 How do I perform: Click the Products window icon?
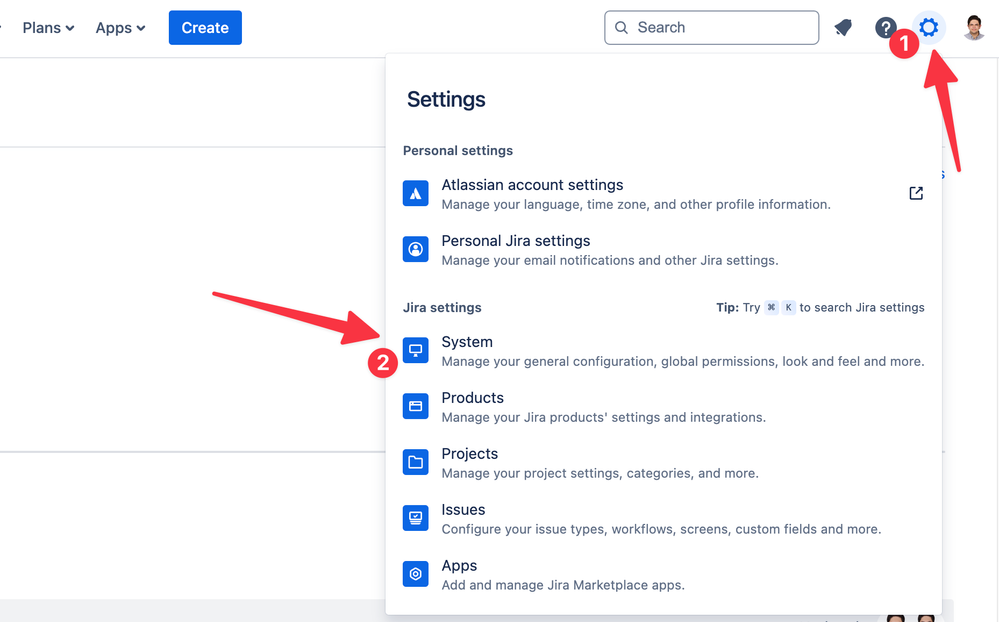tap(415, 406)
